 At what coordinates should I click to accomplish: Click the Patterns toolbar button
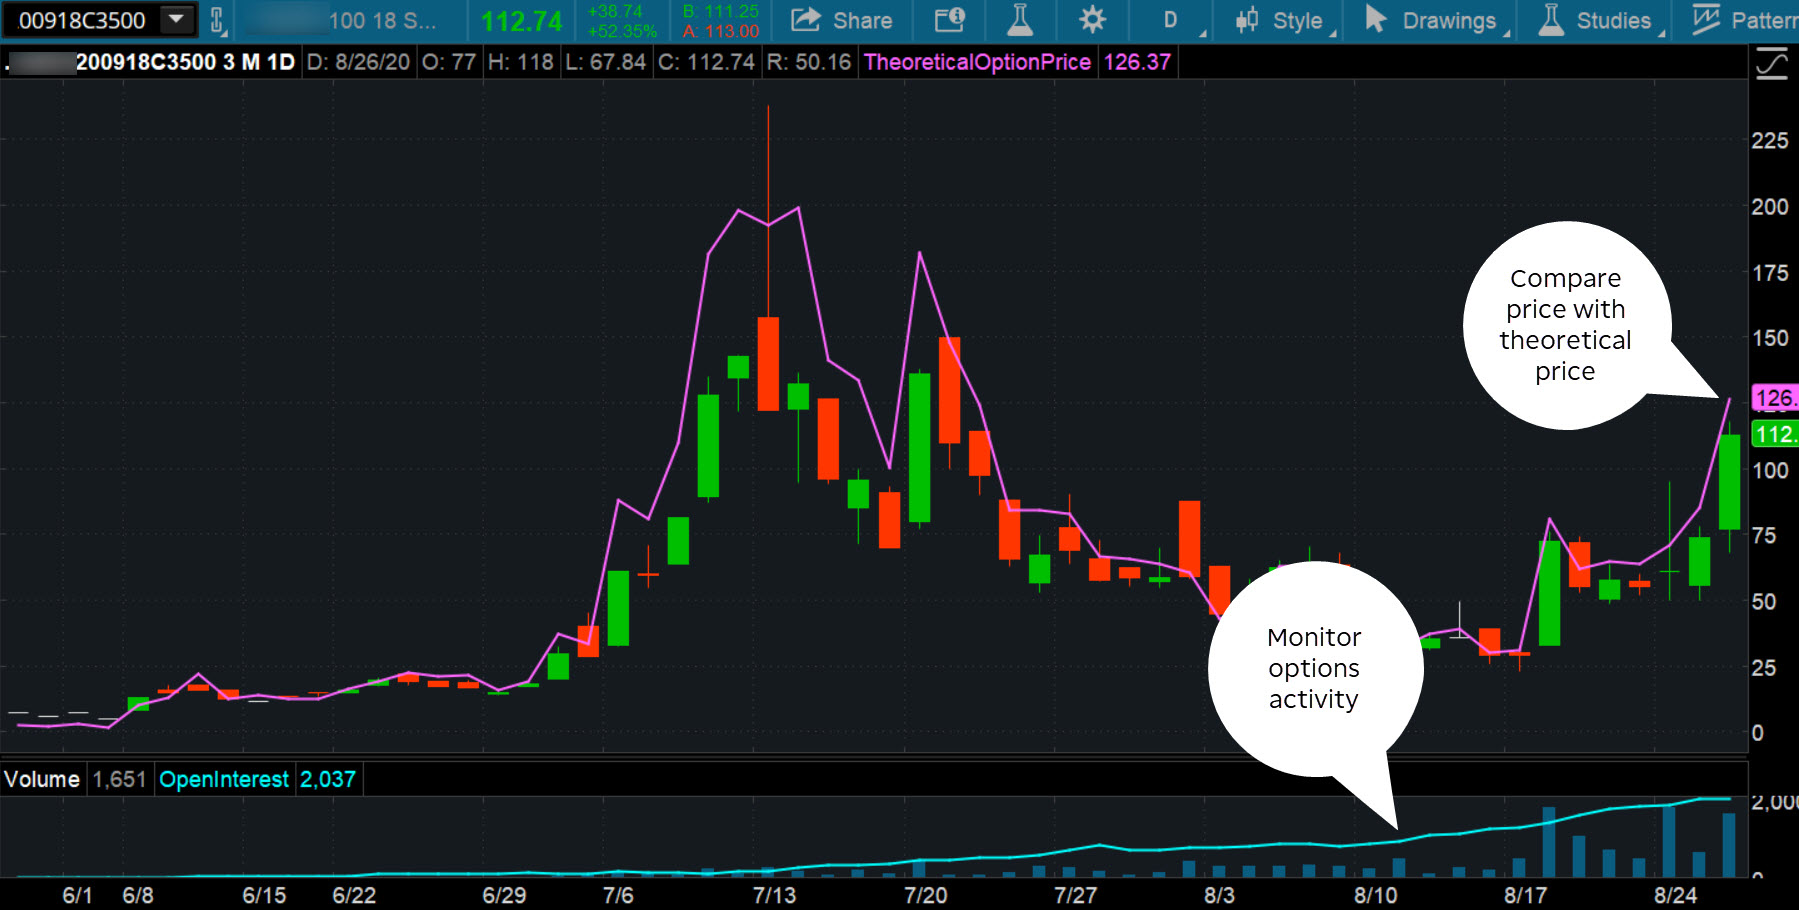[x=1745, y=20]
